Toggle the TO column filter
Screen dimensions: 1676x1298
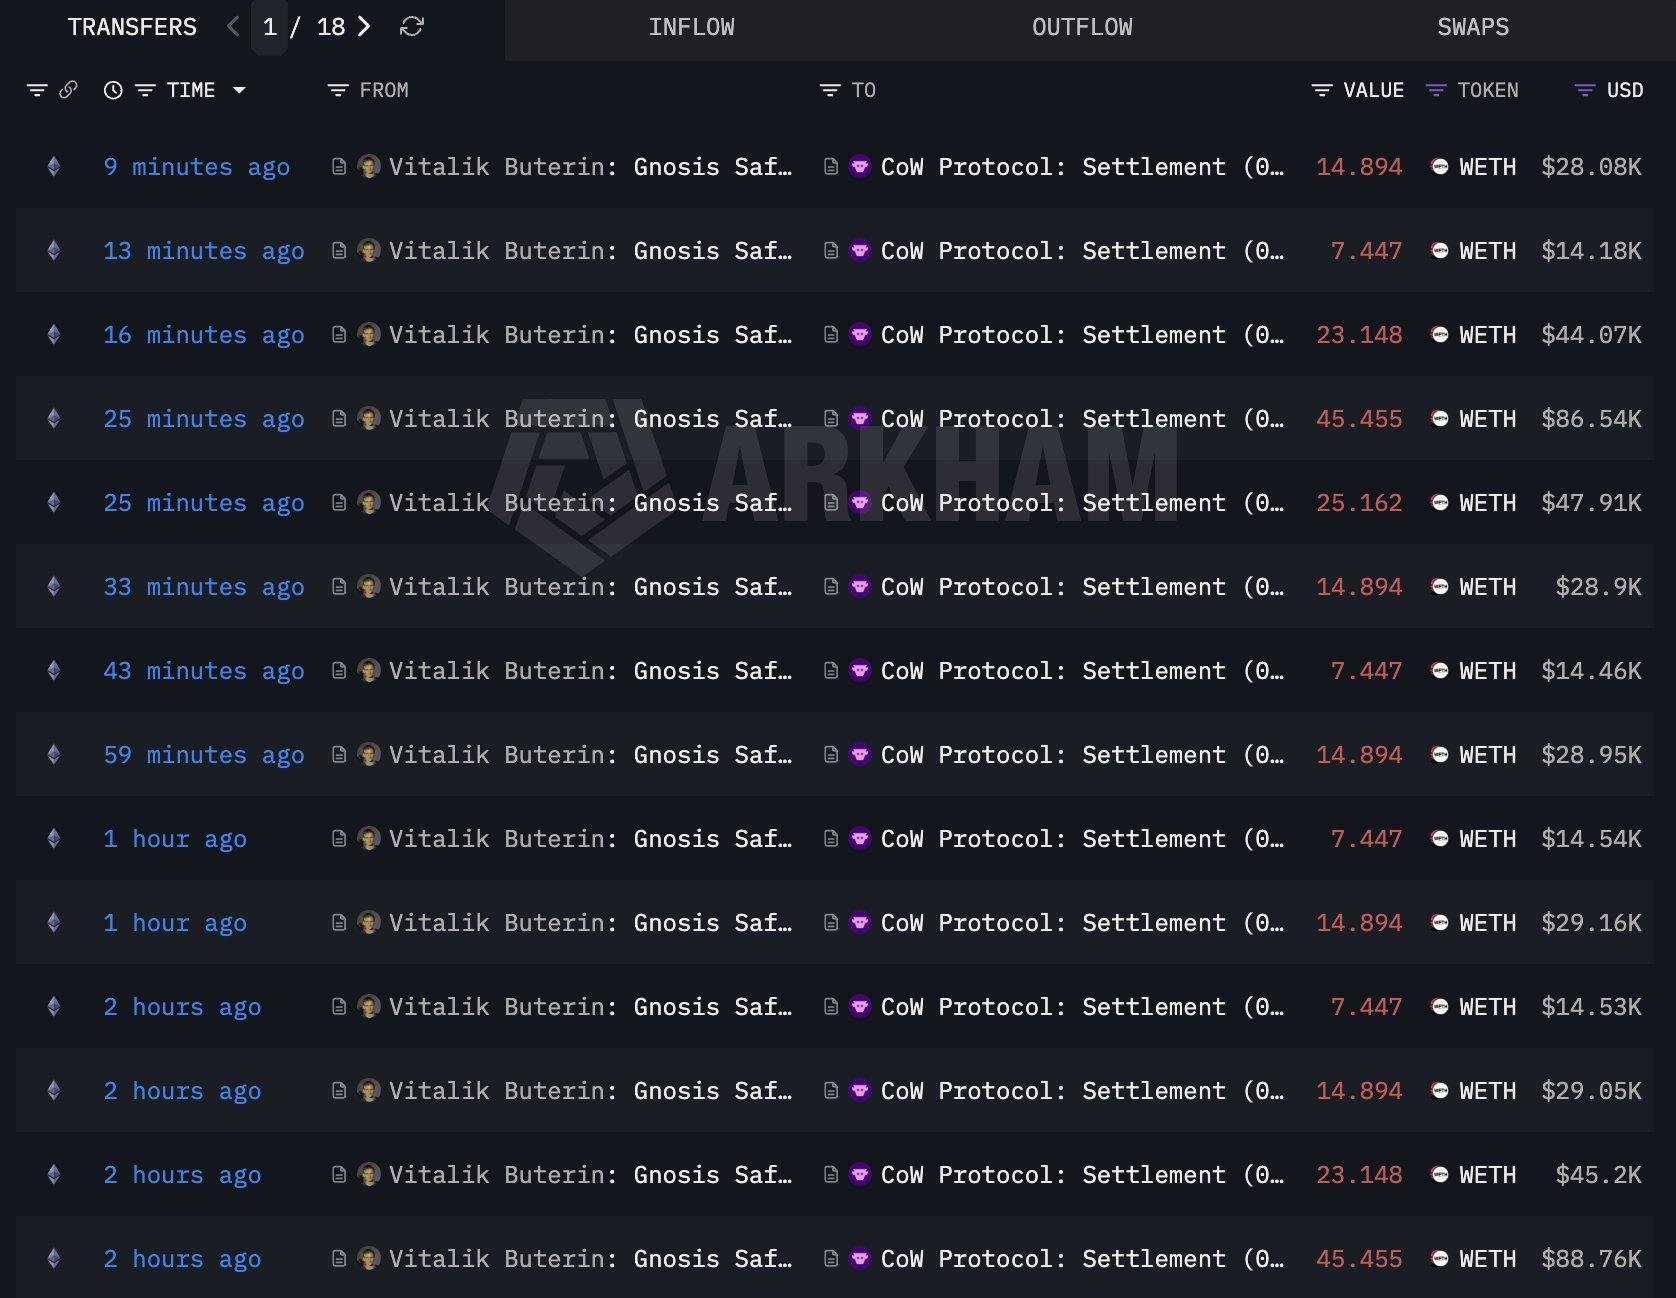[x=829, y=90]
